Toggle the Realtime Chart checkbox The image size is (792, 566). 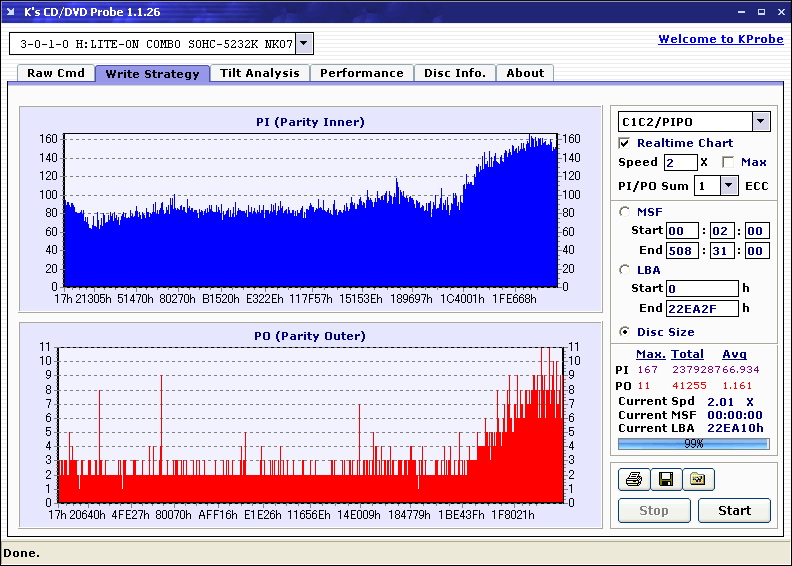tap(625, 143)
